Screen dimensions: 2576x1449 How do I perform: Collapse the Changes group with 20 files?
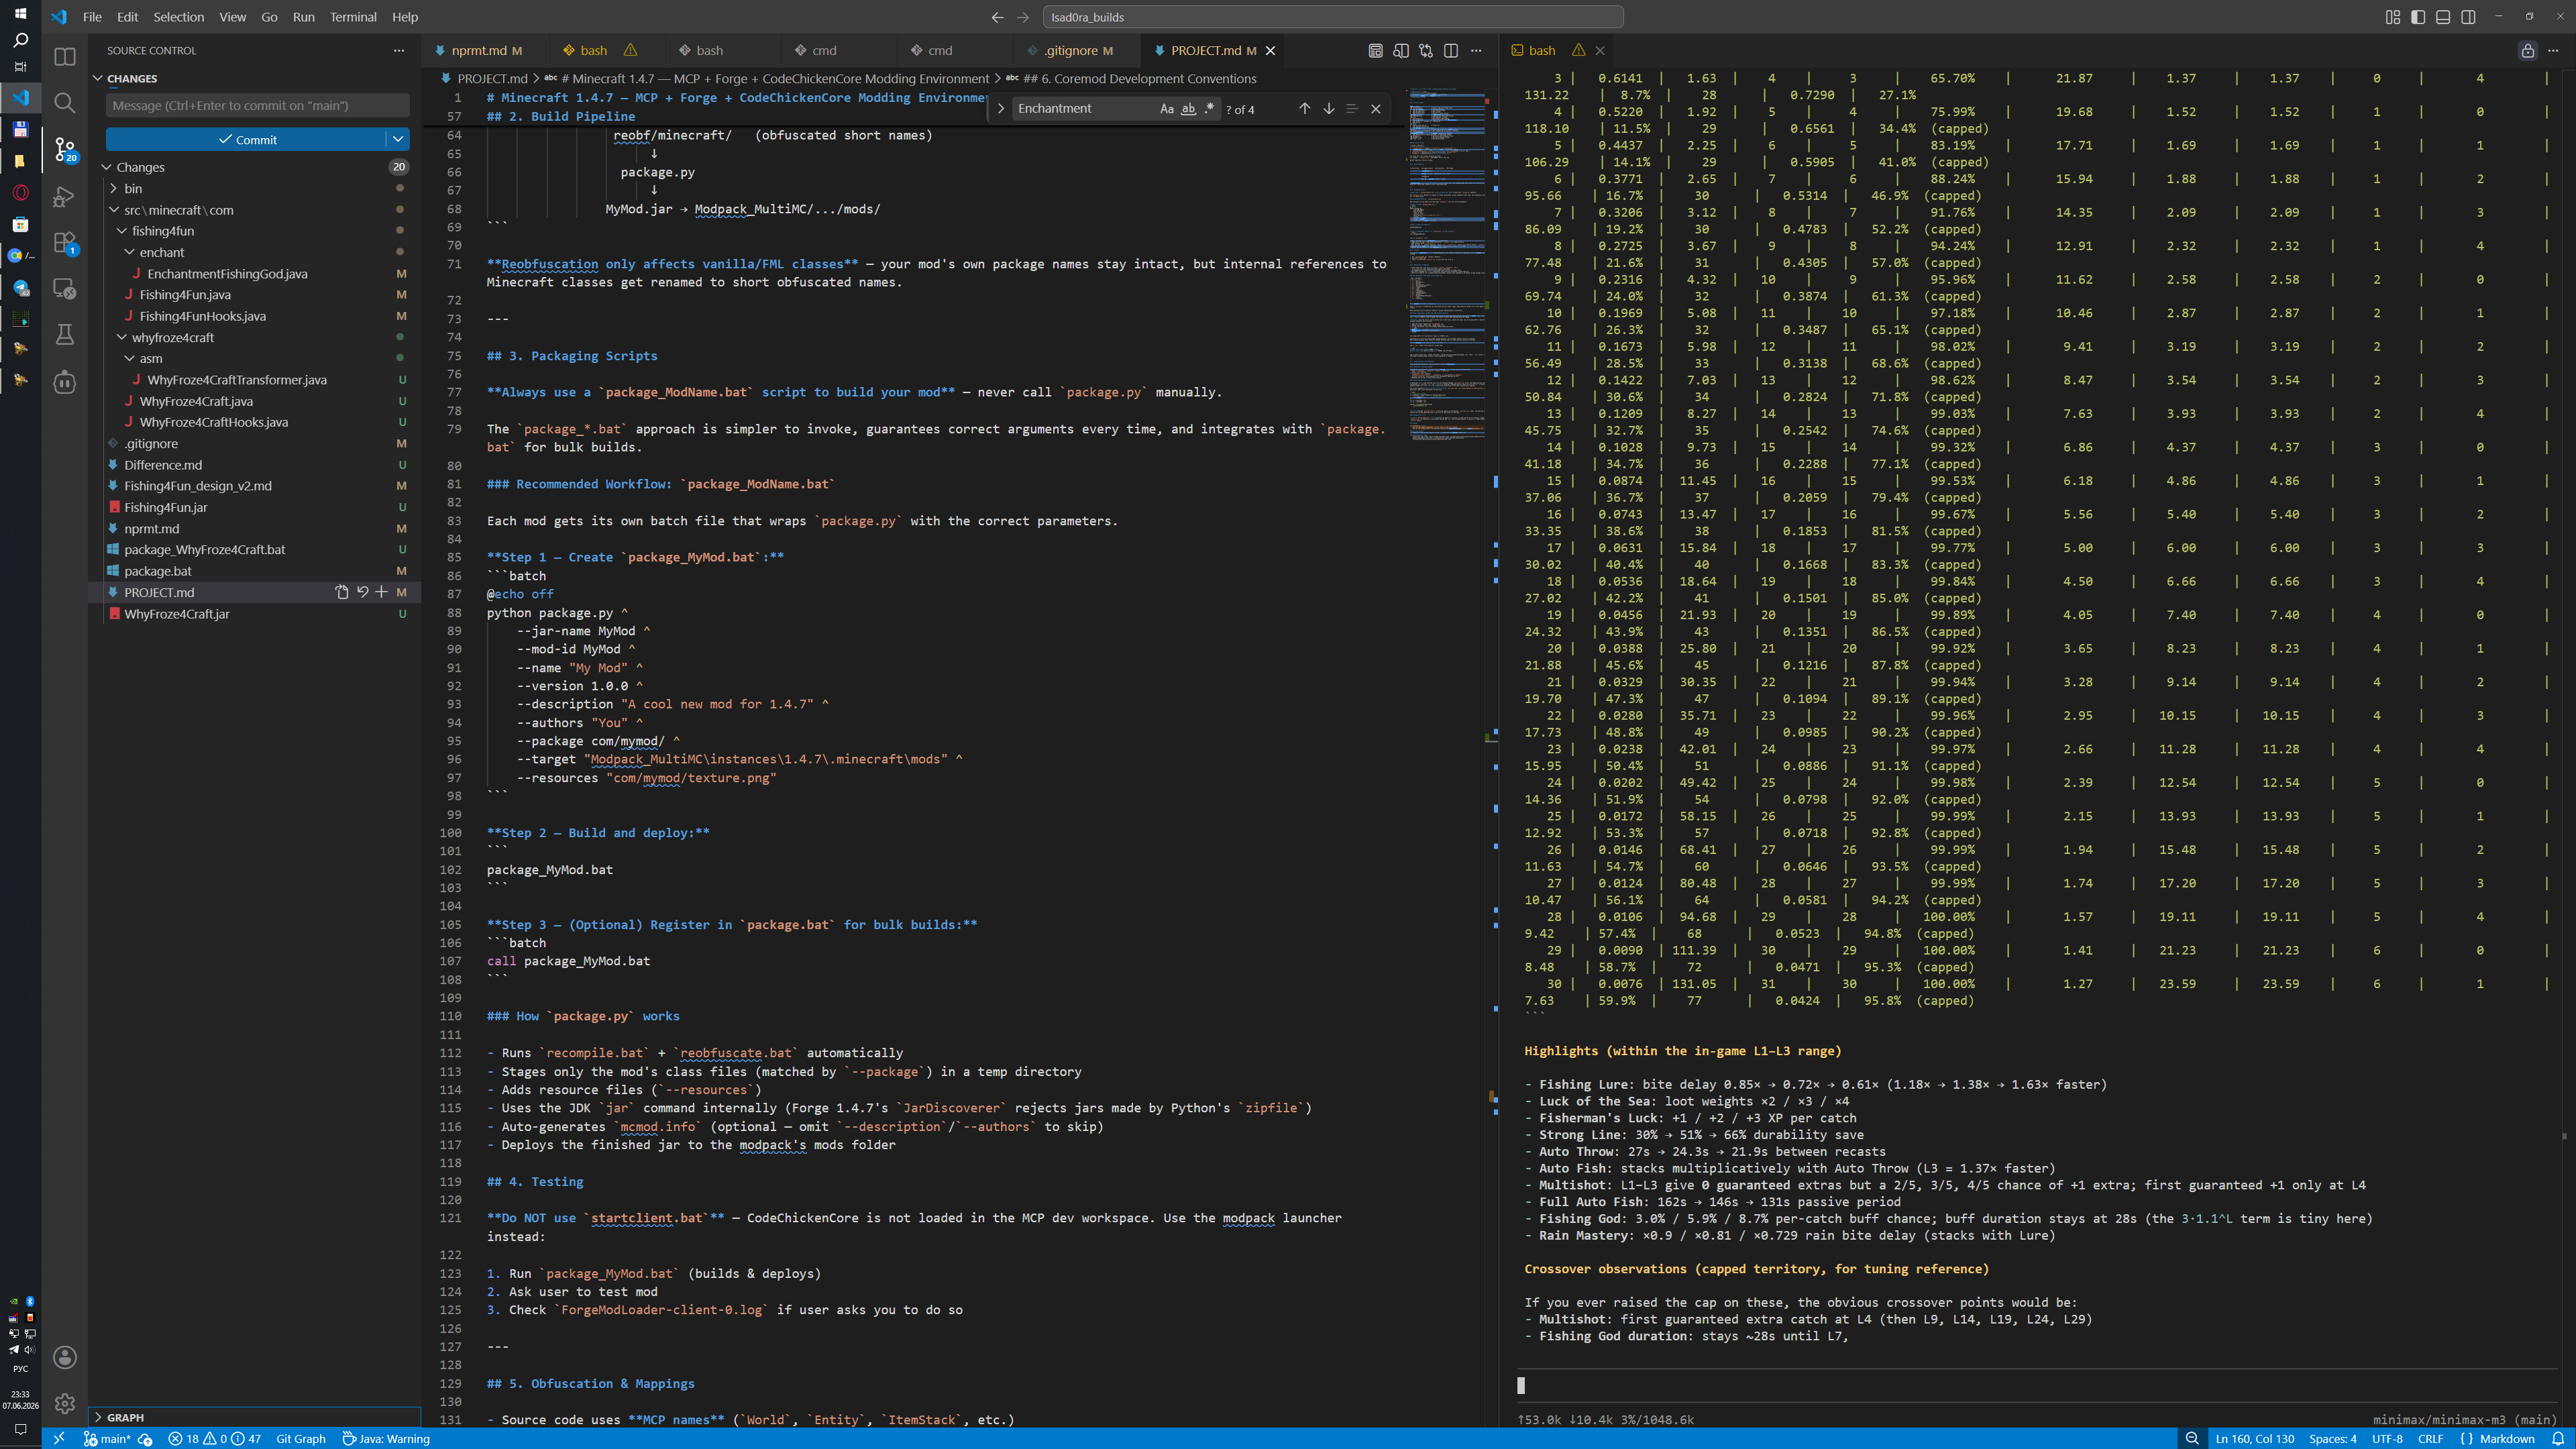(253, 167)
